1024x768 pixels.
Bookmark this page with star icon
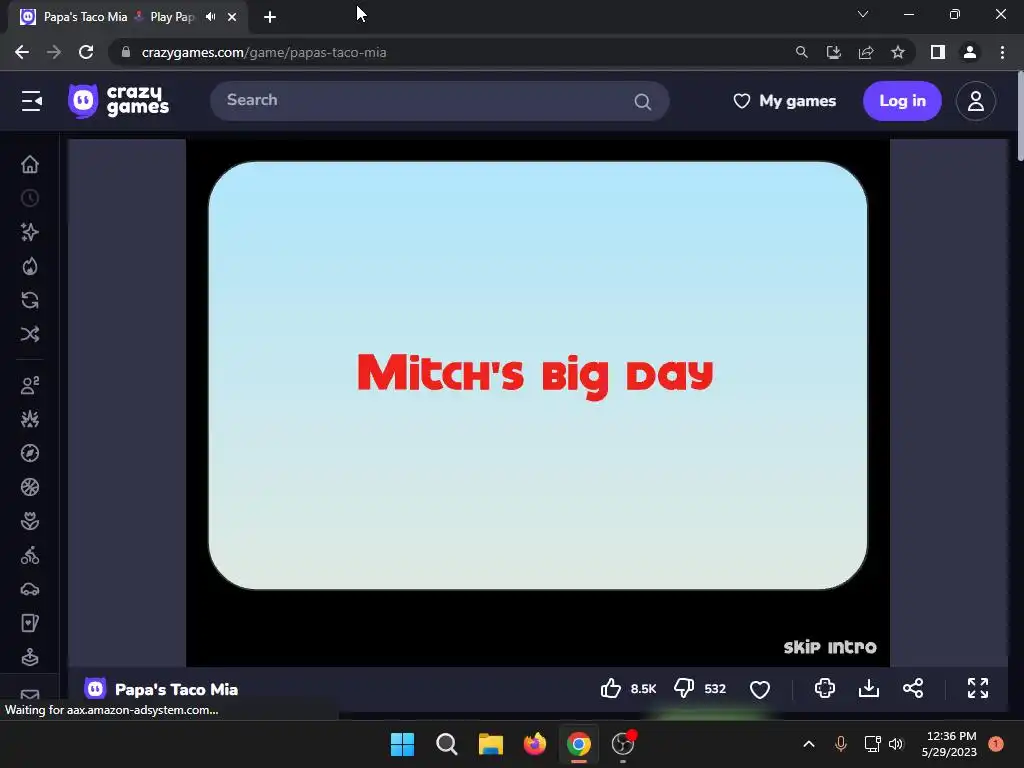pyautogui.click(x=898, y=52)
